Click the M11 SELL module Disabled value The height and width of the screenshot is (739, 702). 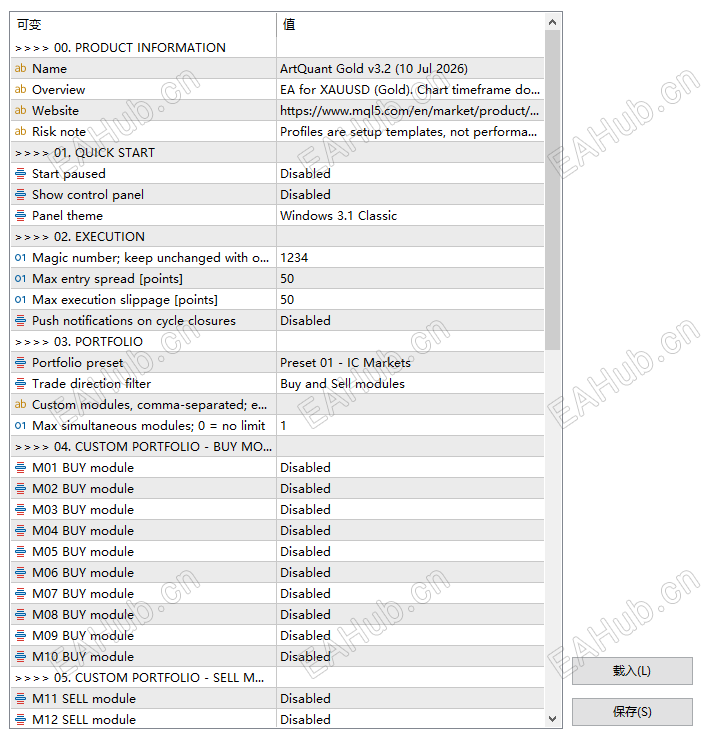tap(410, 698)
